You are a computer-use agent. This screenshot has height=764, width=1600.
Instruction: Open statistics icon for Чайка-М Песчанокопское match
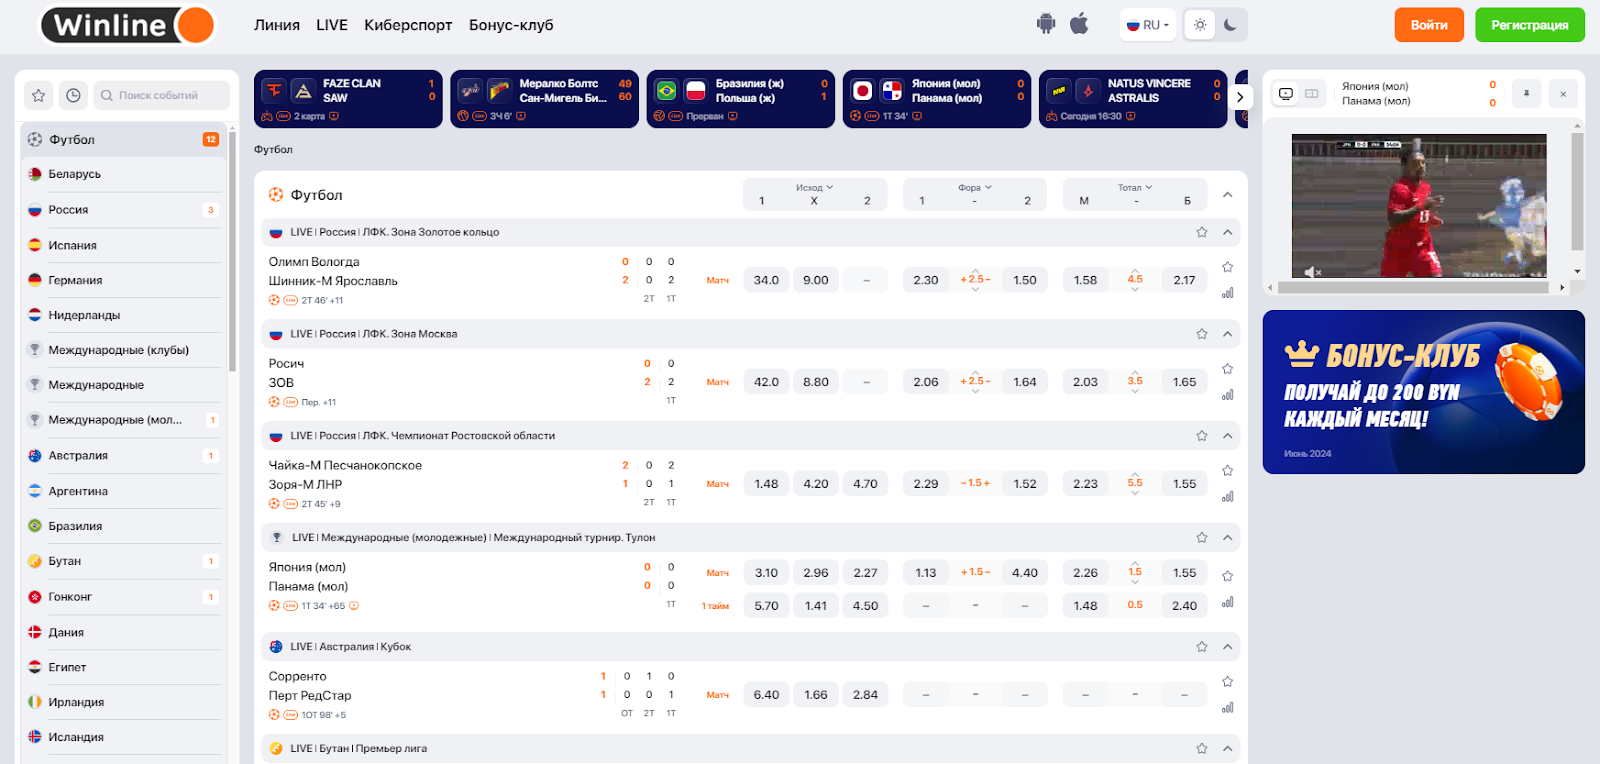[x=1227, y=496]
